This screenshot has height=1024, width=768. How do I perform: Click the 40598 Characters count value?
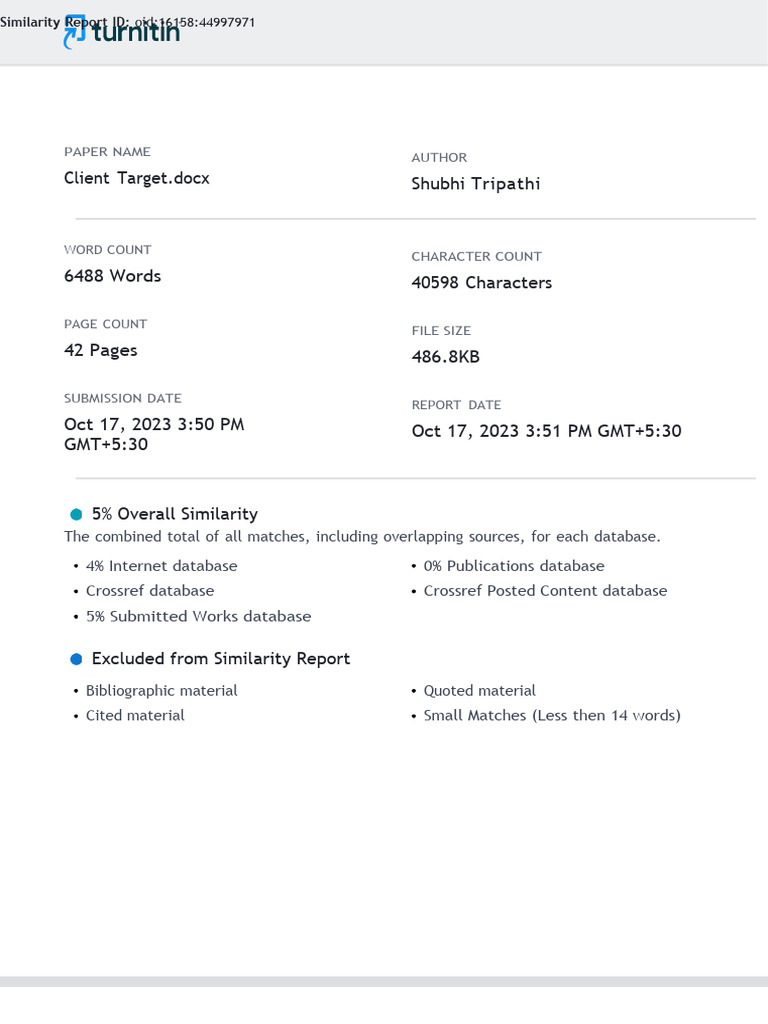[x=482, y=283]
